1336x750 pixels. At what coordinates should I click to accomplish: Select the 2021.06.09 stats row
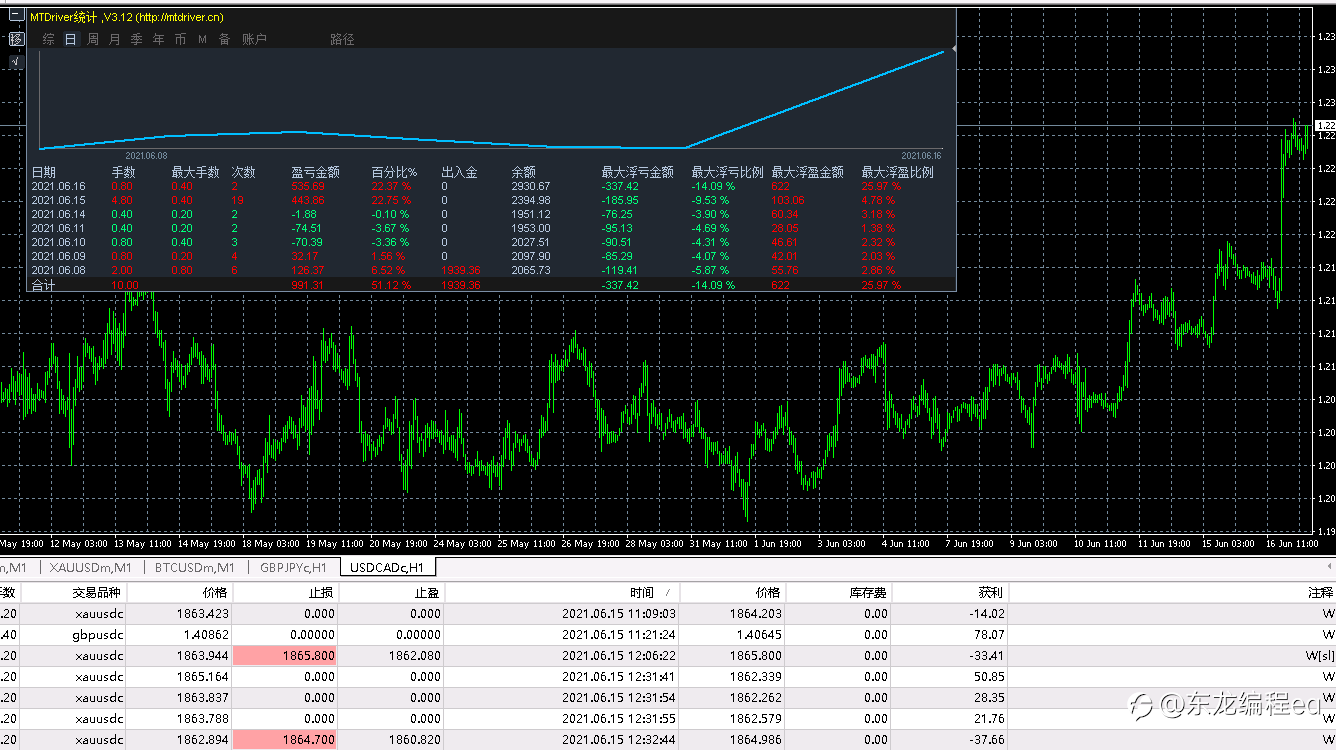tap(490, 256)
